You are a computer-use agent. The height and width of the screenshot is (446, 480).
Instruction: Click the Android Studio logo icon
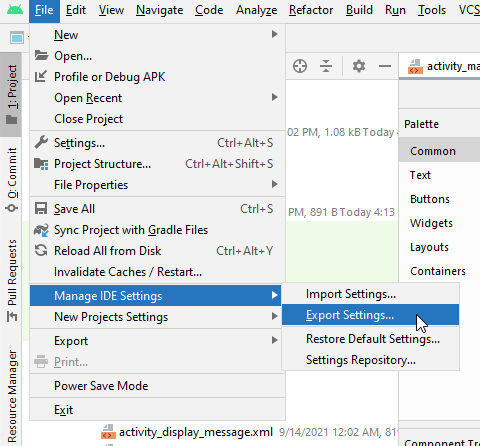(x=15, y=10)
